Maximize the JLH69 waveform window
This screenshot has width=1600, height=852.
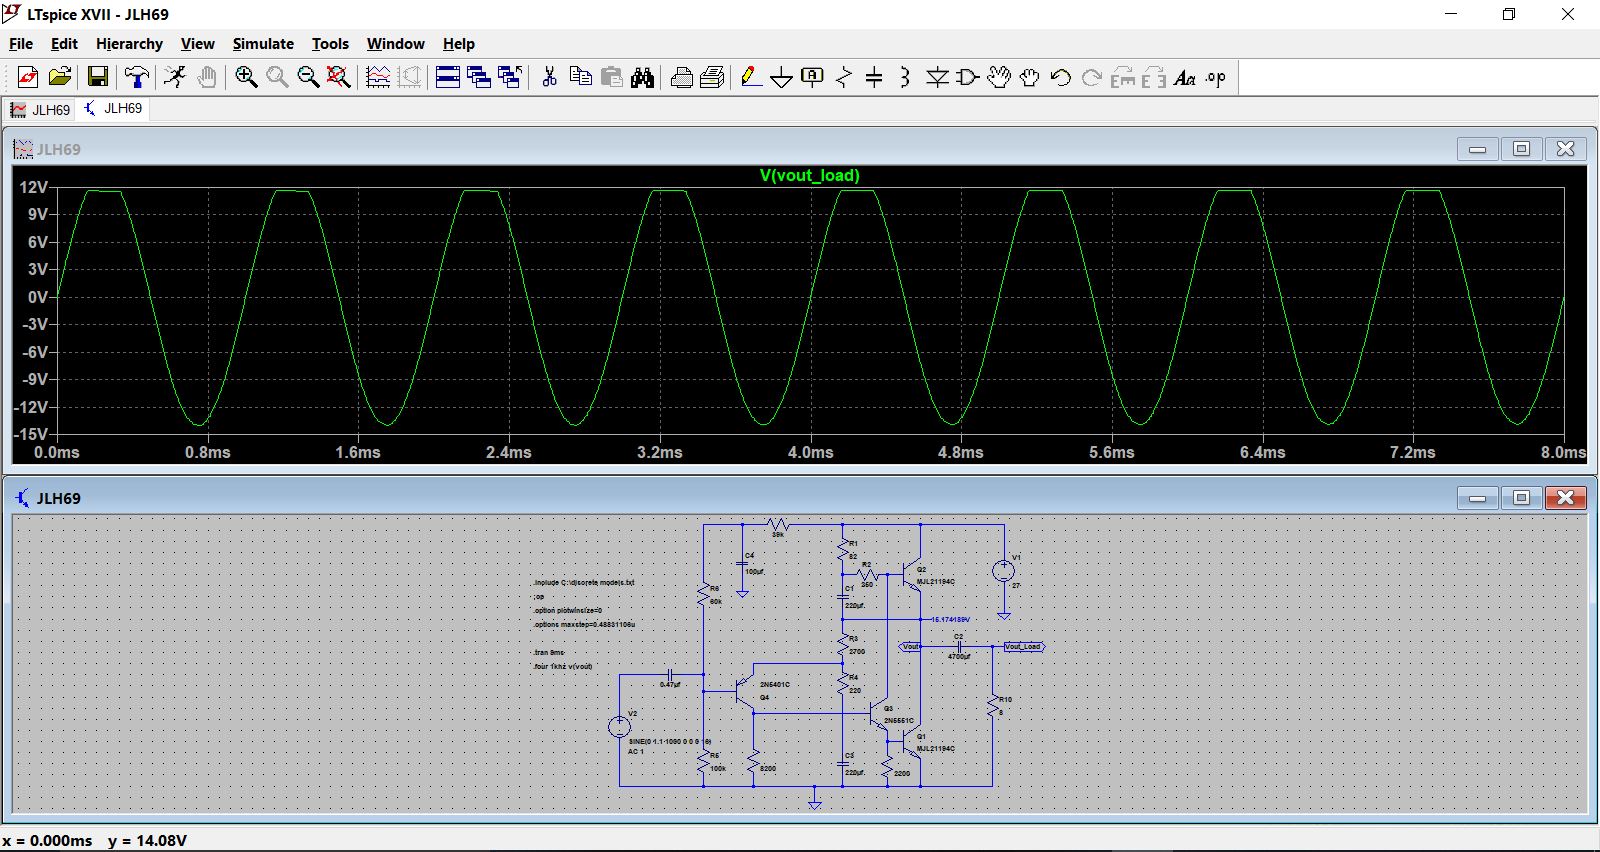pos(1522,149)
